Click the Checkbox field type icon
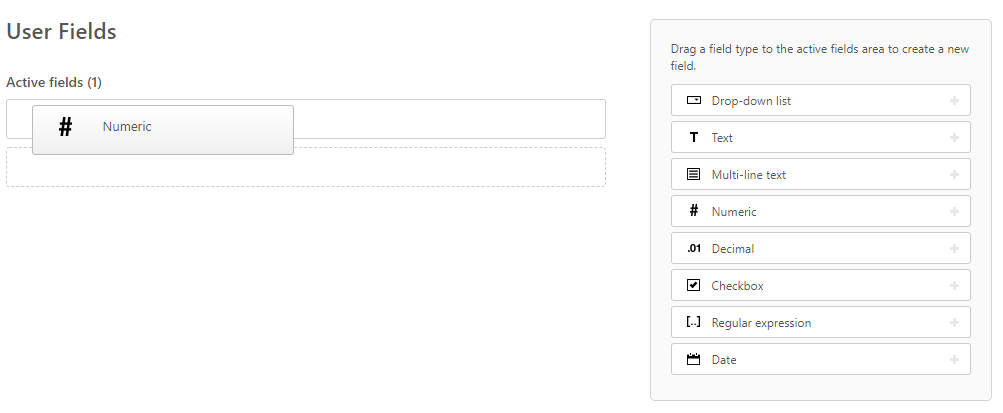 (694, 286)
